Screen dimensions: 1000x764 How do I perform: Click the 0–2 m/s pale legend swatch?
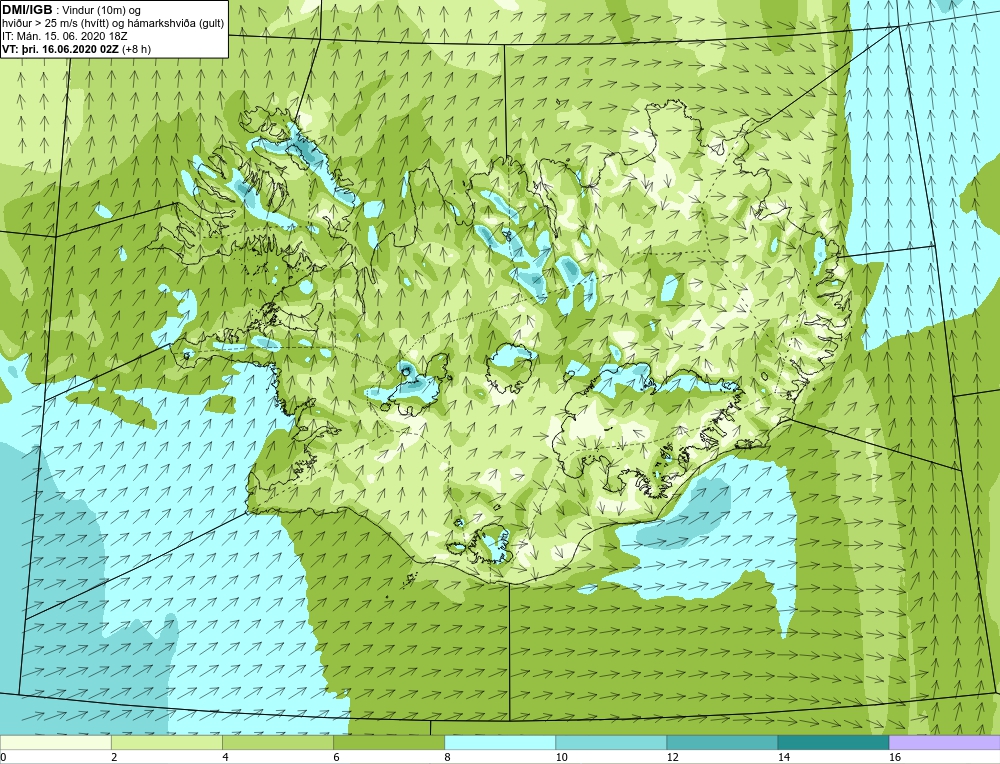(55, 742)
